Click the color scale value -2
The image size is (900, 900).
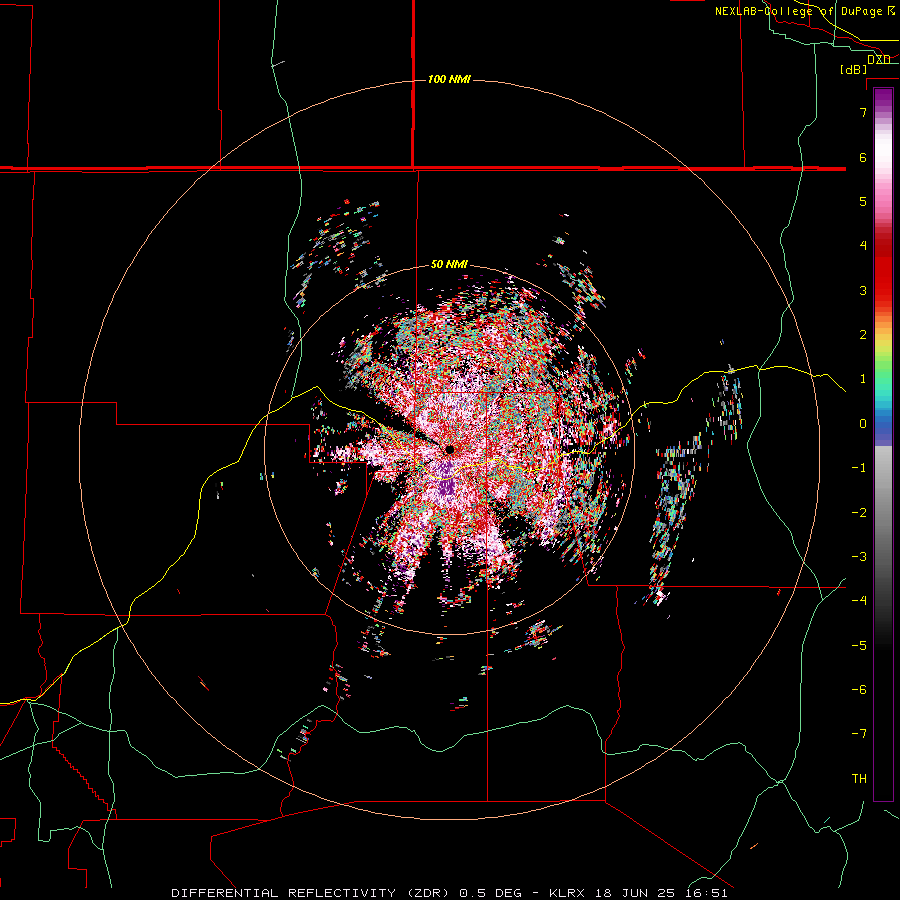coord(859,513)
